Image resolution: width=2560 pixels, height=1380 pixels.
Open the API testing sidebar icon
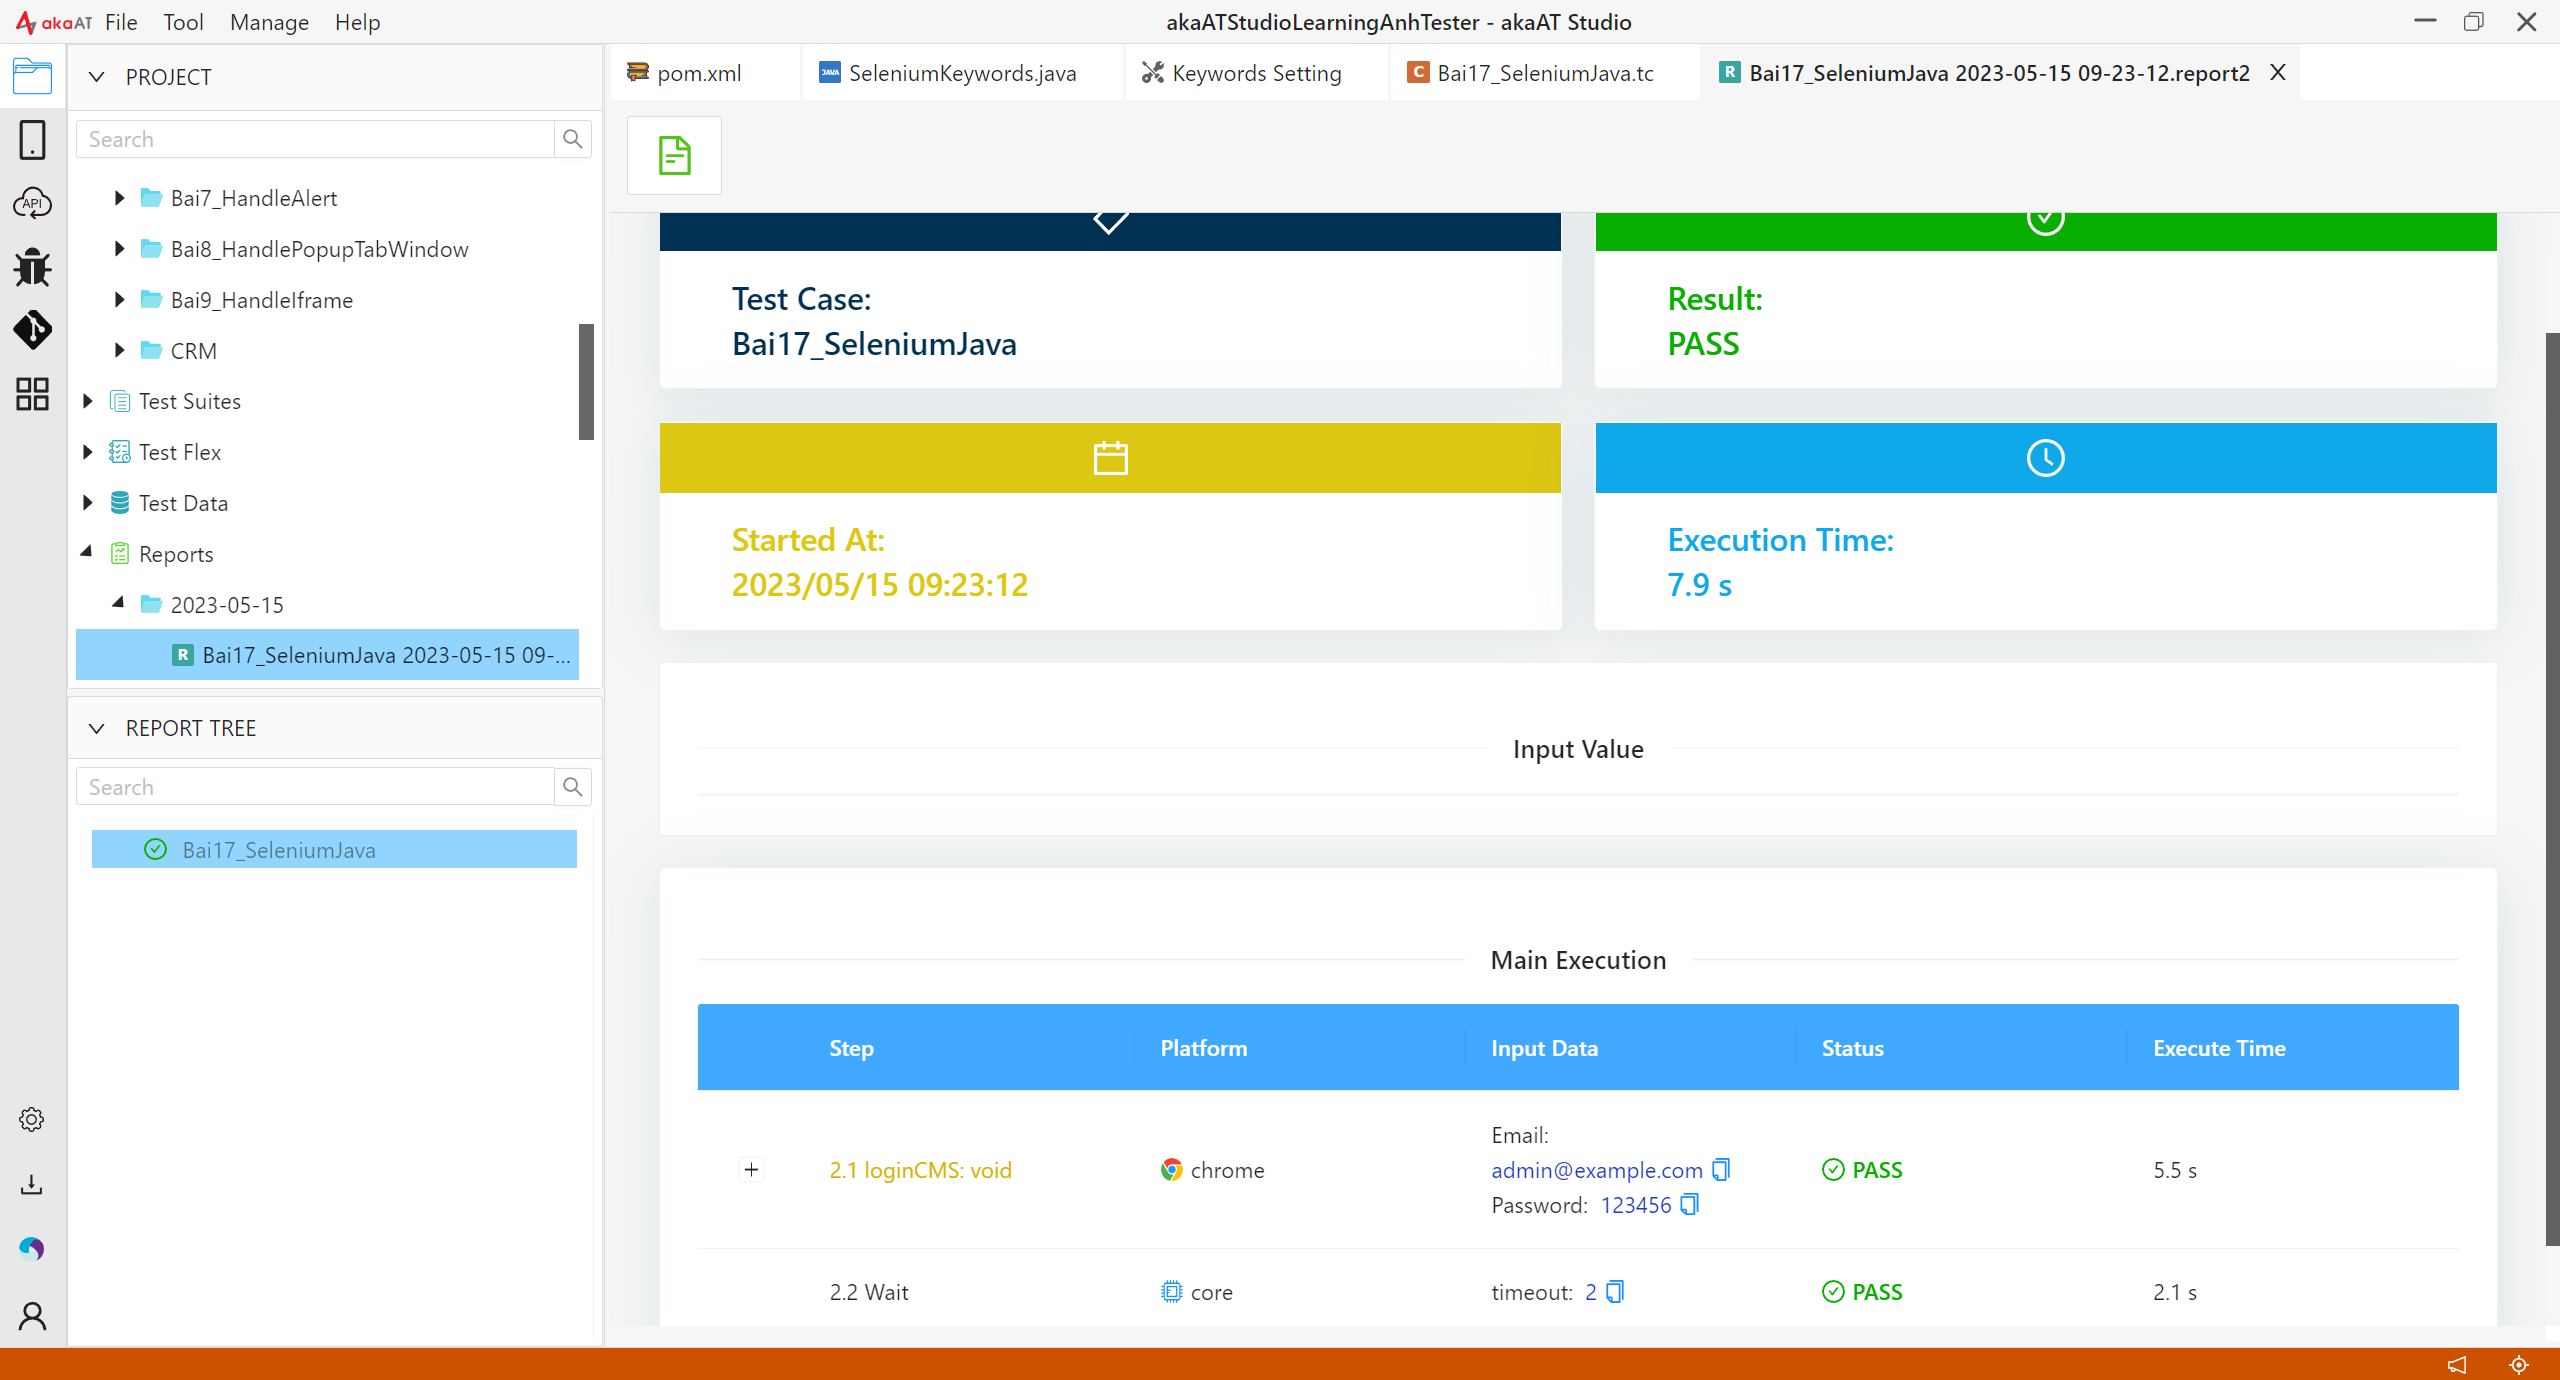(32, 204)
